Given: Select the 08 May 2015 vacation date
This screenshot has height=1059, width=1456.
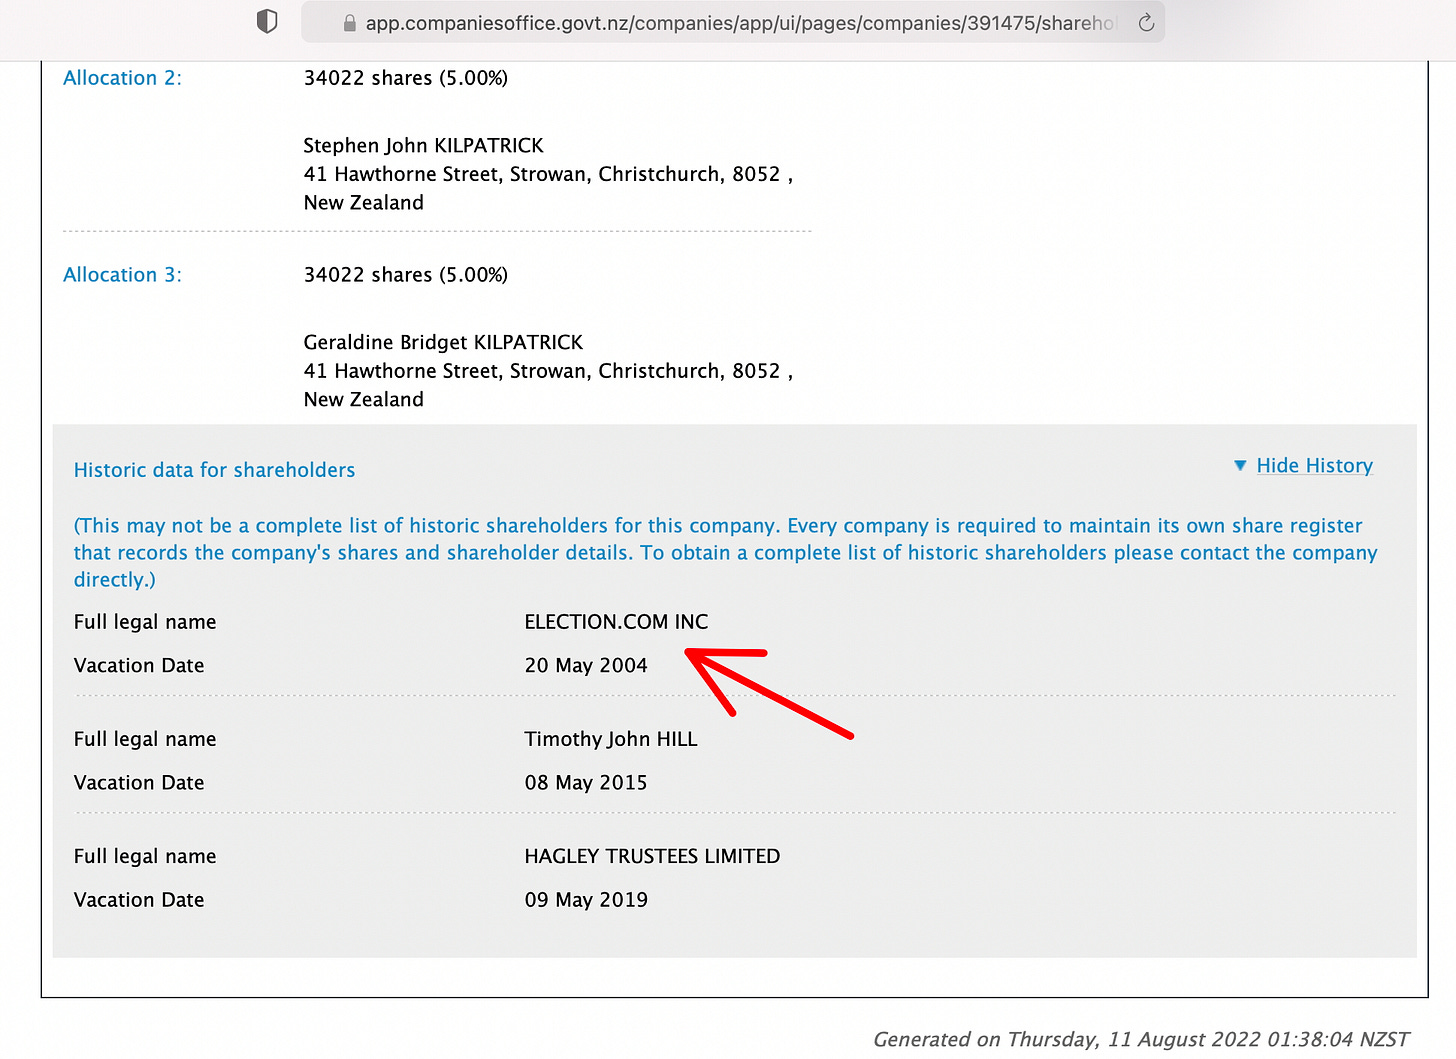Looking at the screenshot, I should tap(586, 783).
